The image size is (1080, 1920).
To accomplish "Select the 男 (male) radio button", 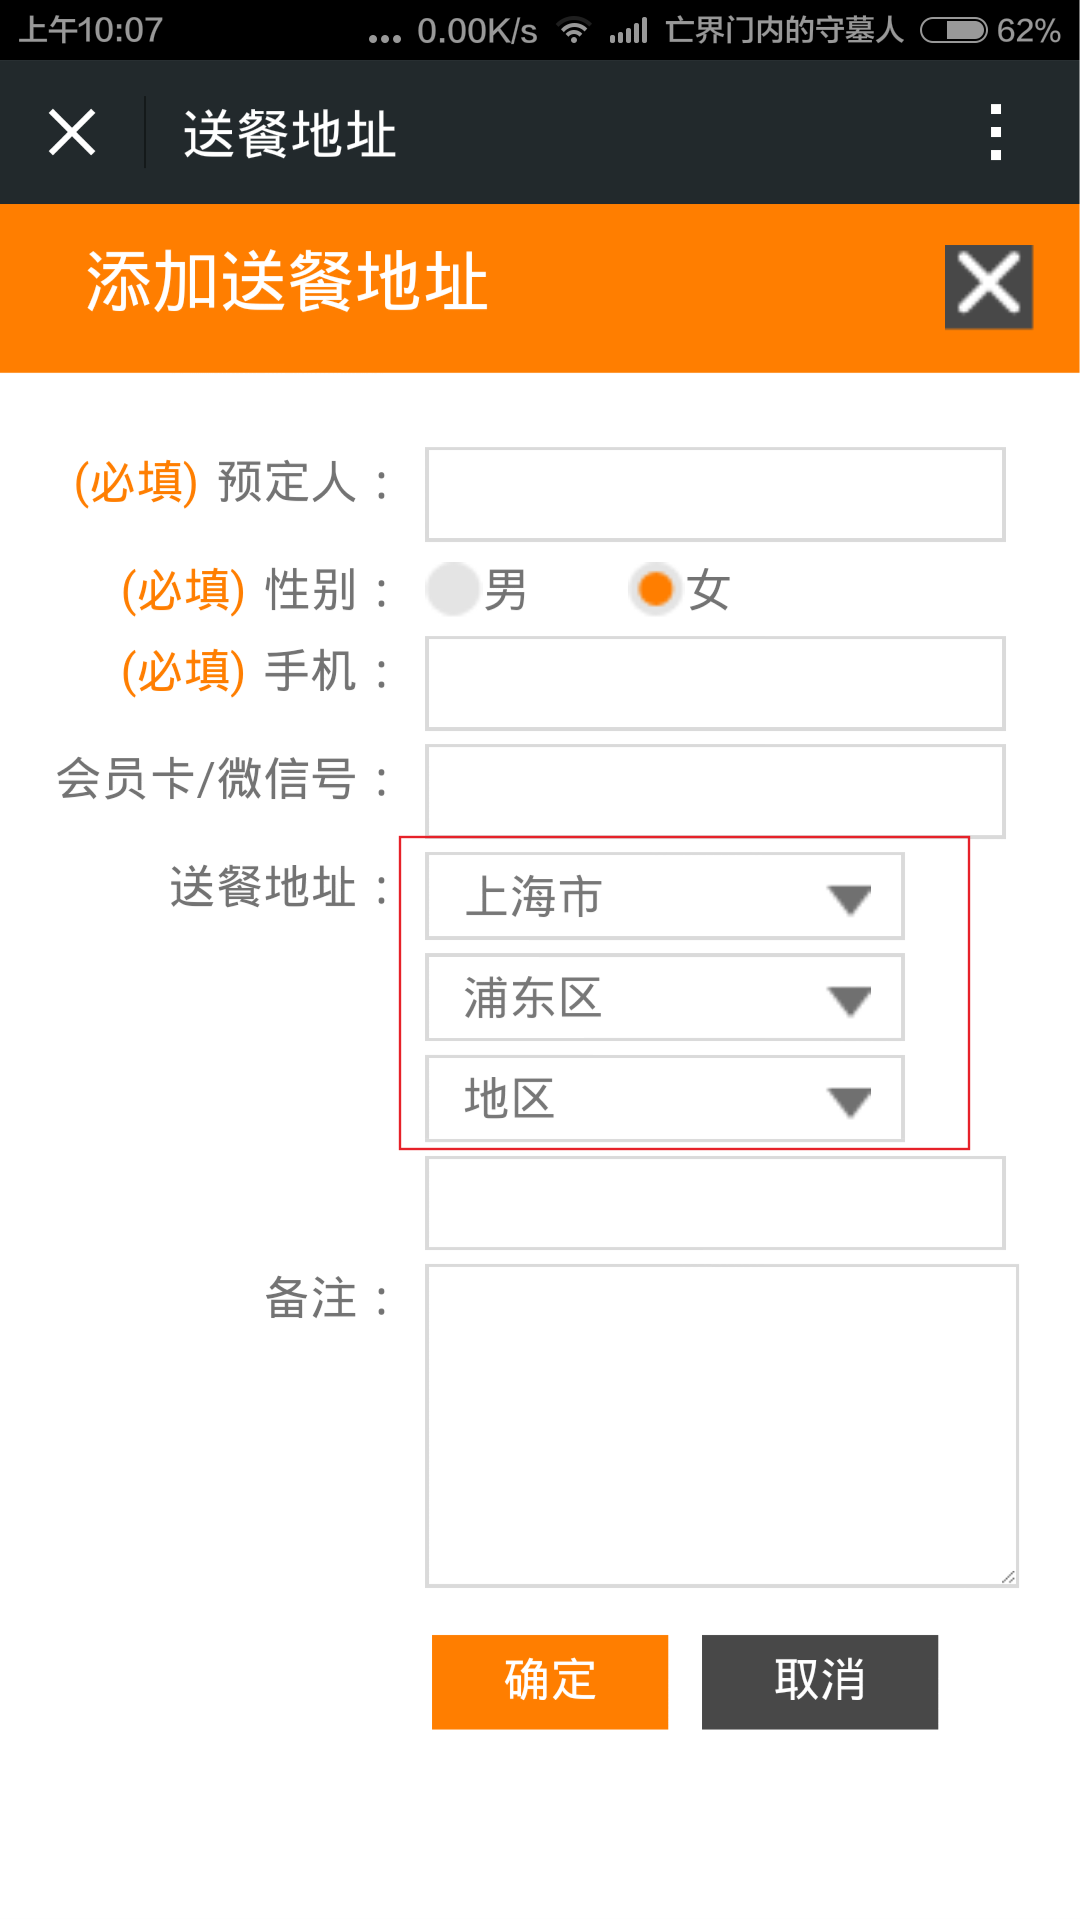I will (453, 589).
